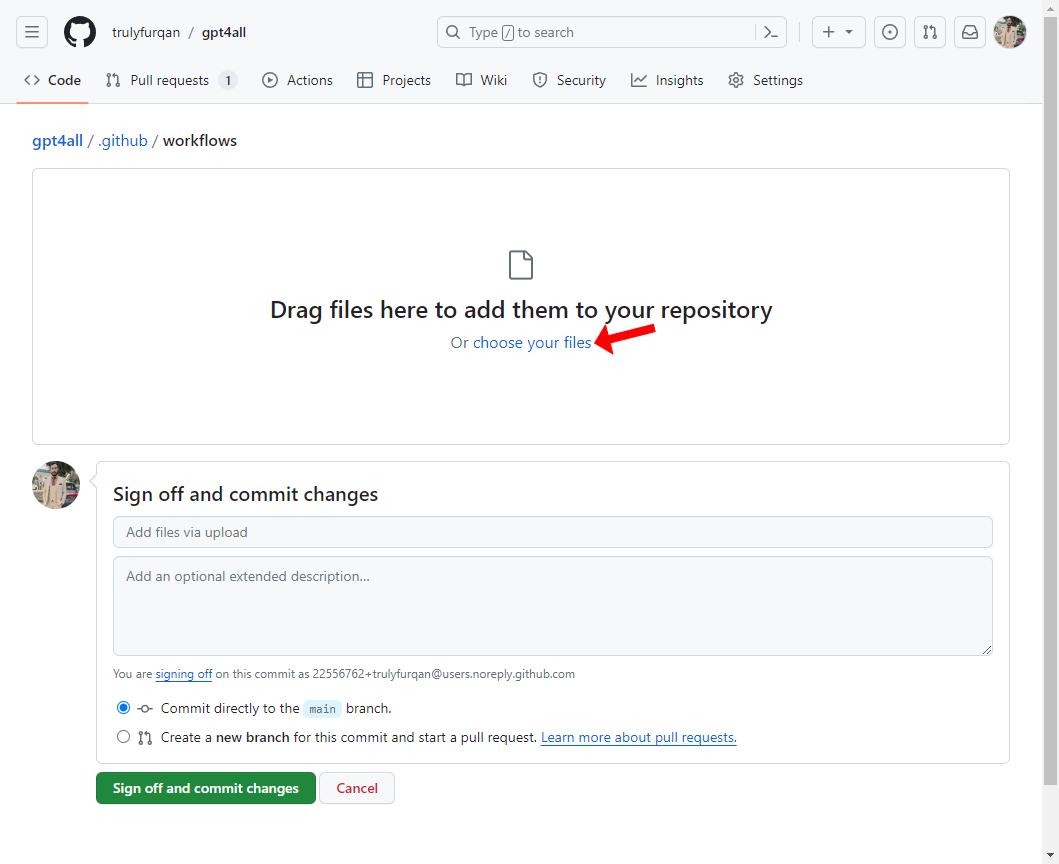Image resolution: width=1059 pixels, height=864 pixels.
Task: Open the hamburger navigation menu
Action: click(x=32, y=32)
